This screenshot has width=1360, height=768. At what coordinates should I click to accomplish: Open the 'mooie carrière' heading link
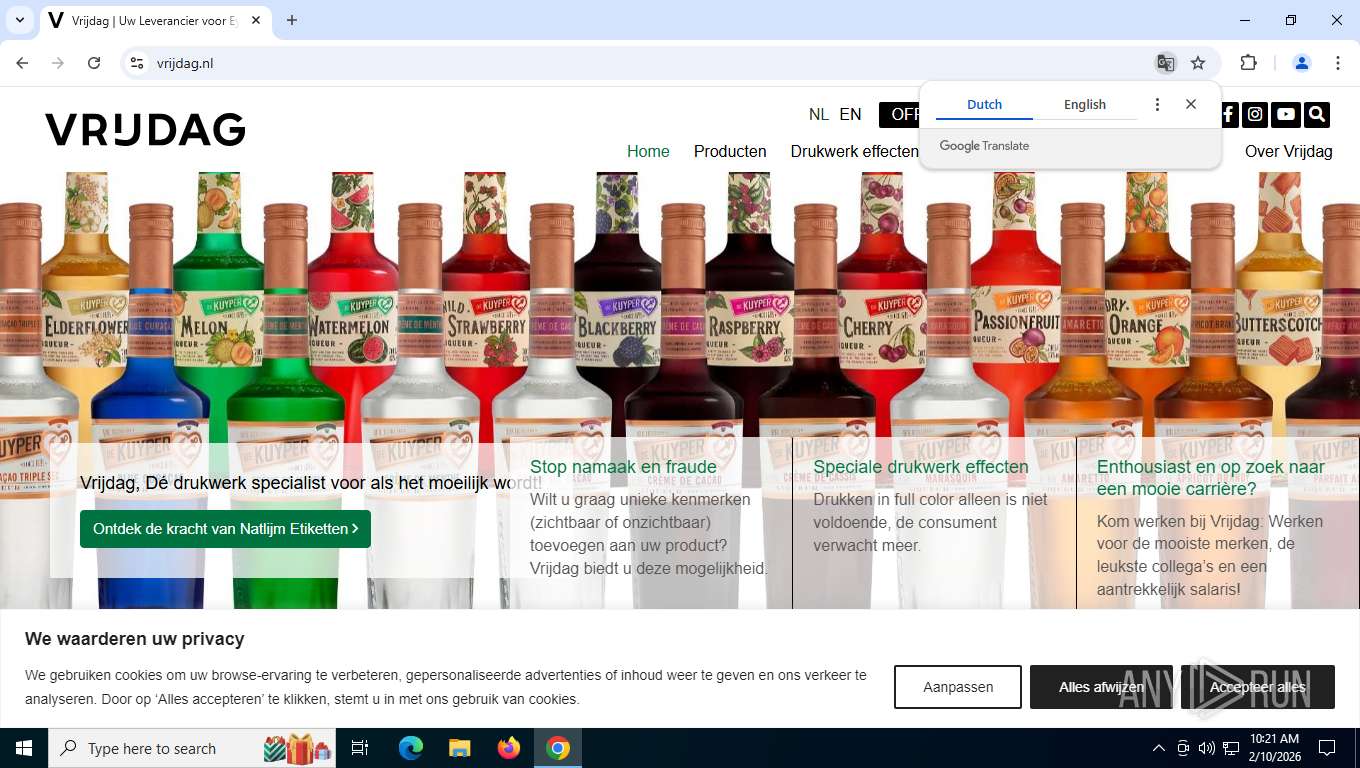pyautogui.click(x=1210, y=478)
